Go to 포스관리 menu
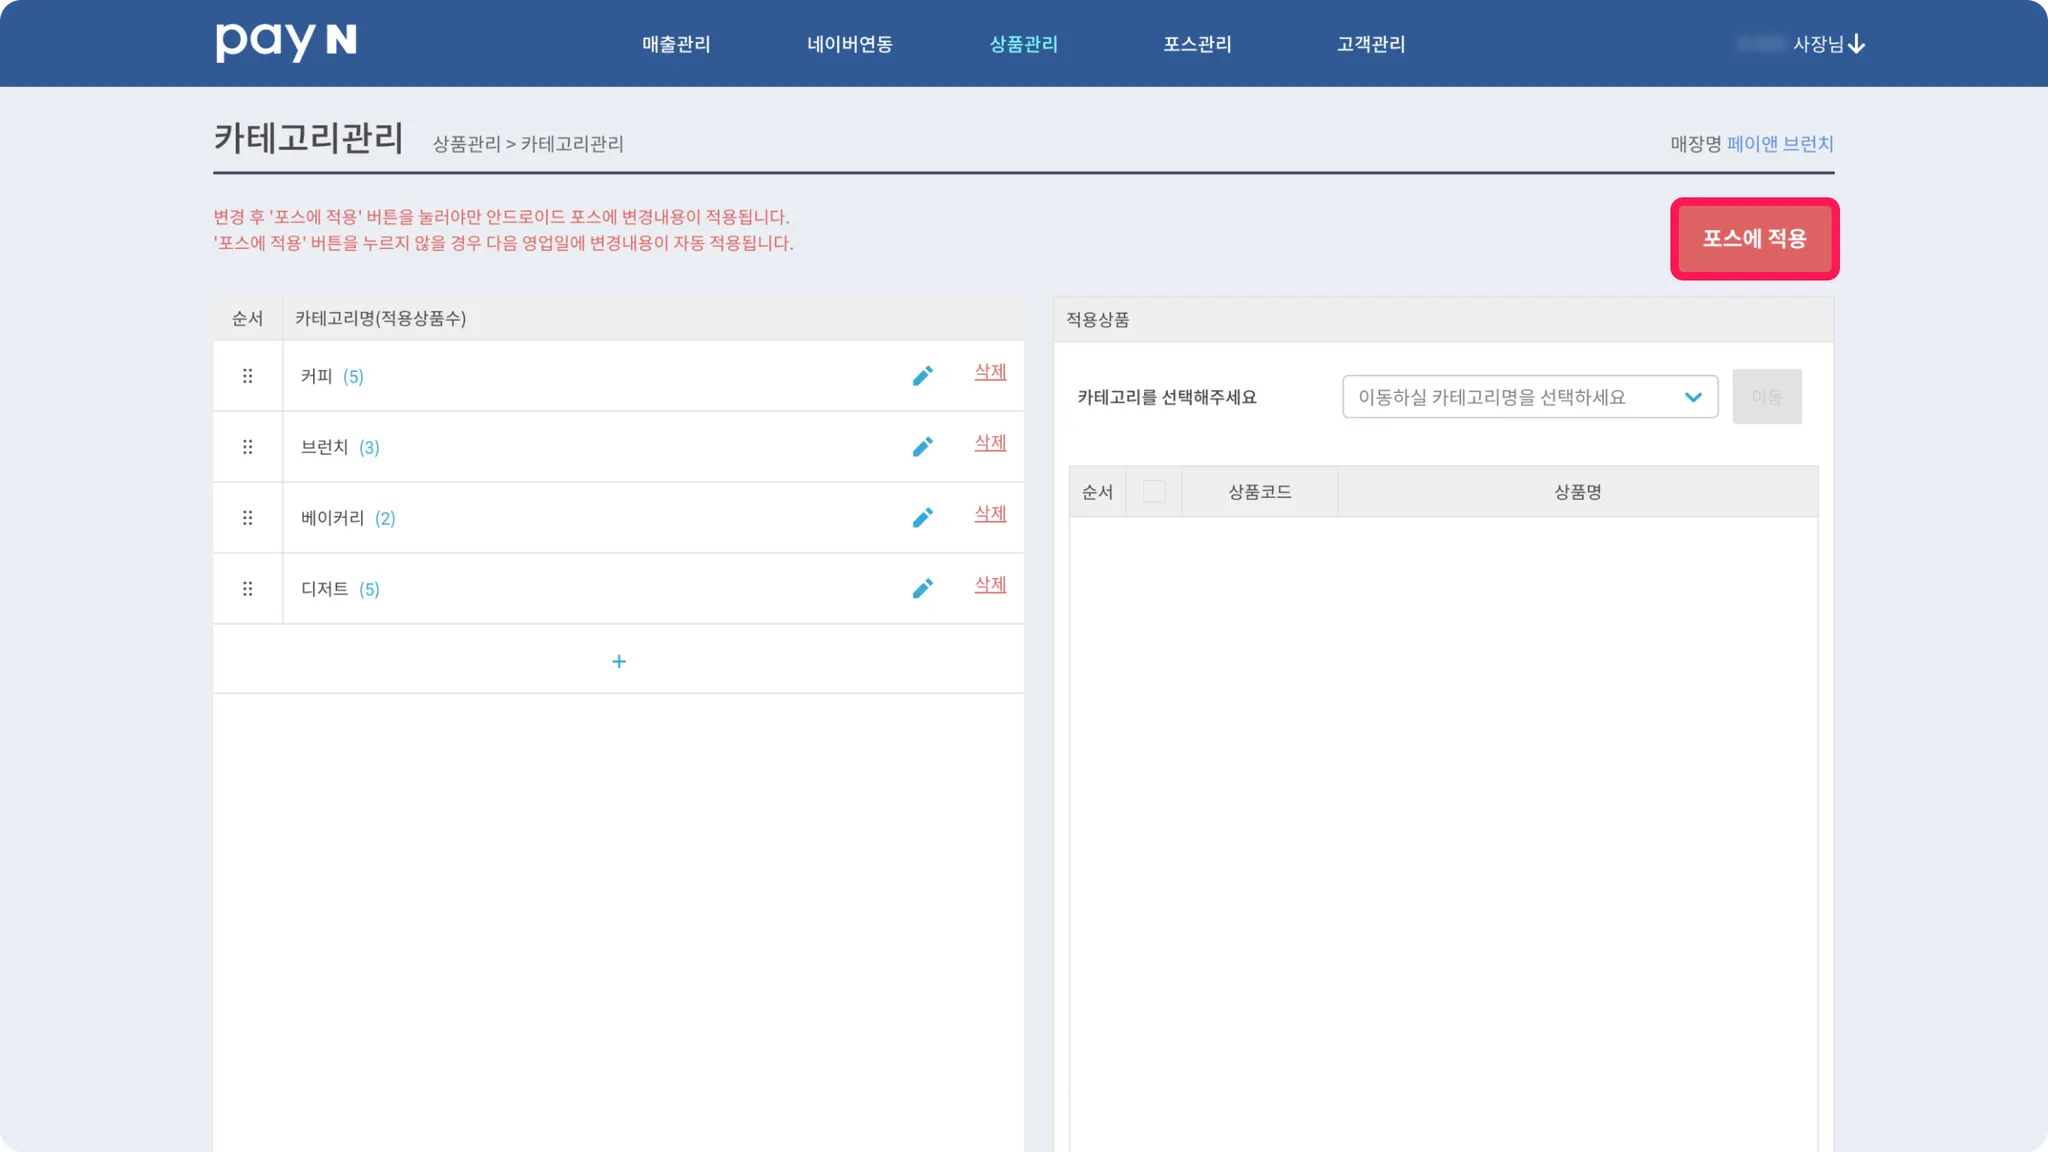 1197,44
